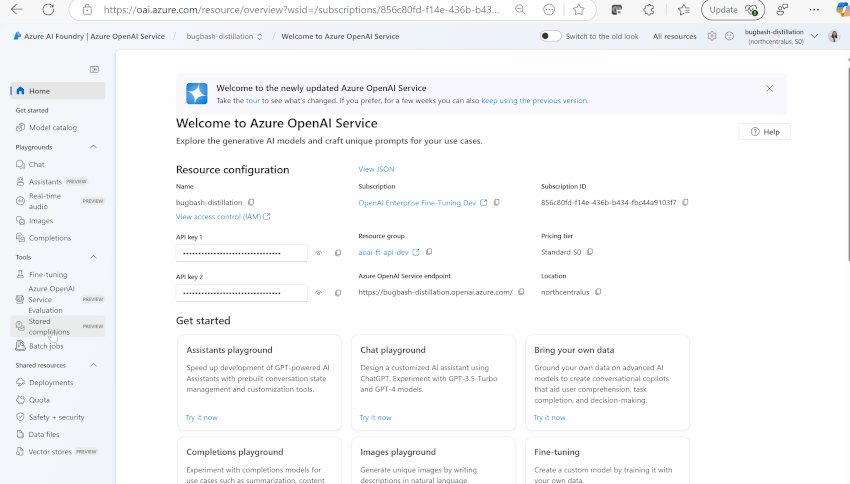Click the View JSON link
This screenshot has width=850, height=484.
pyautogui.click(x=376, y=169)
